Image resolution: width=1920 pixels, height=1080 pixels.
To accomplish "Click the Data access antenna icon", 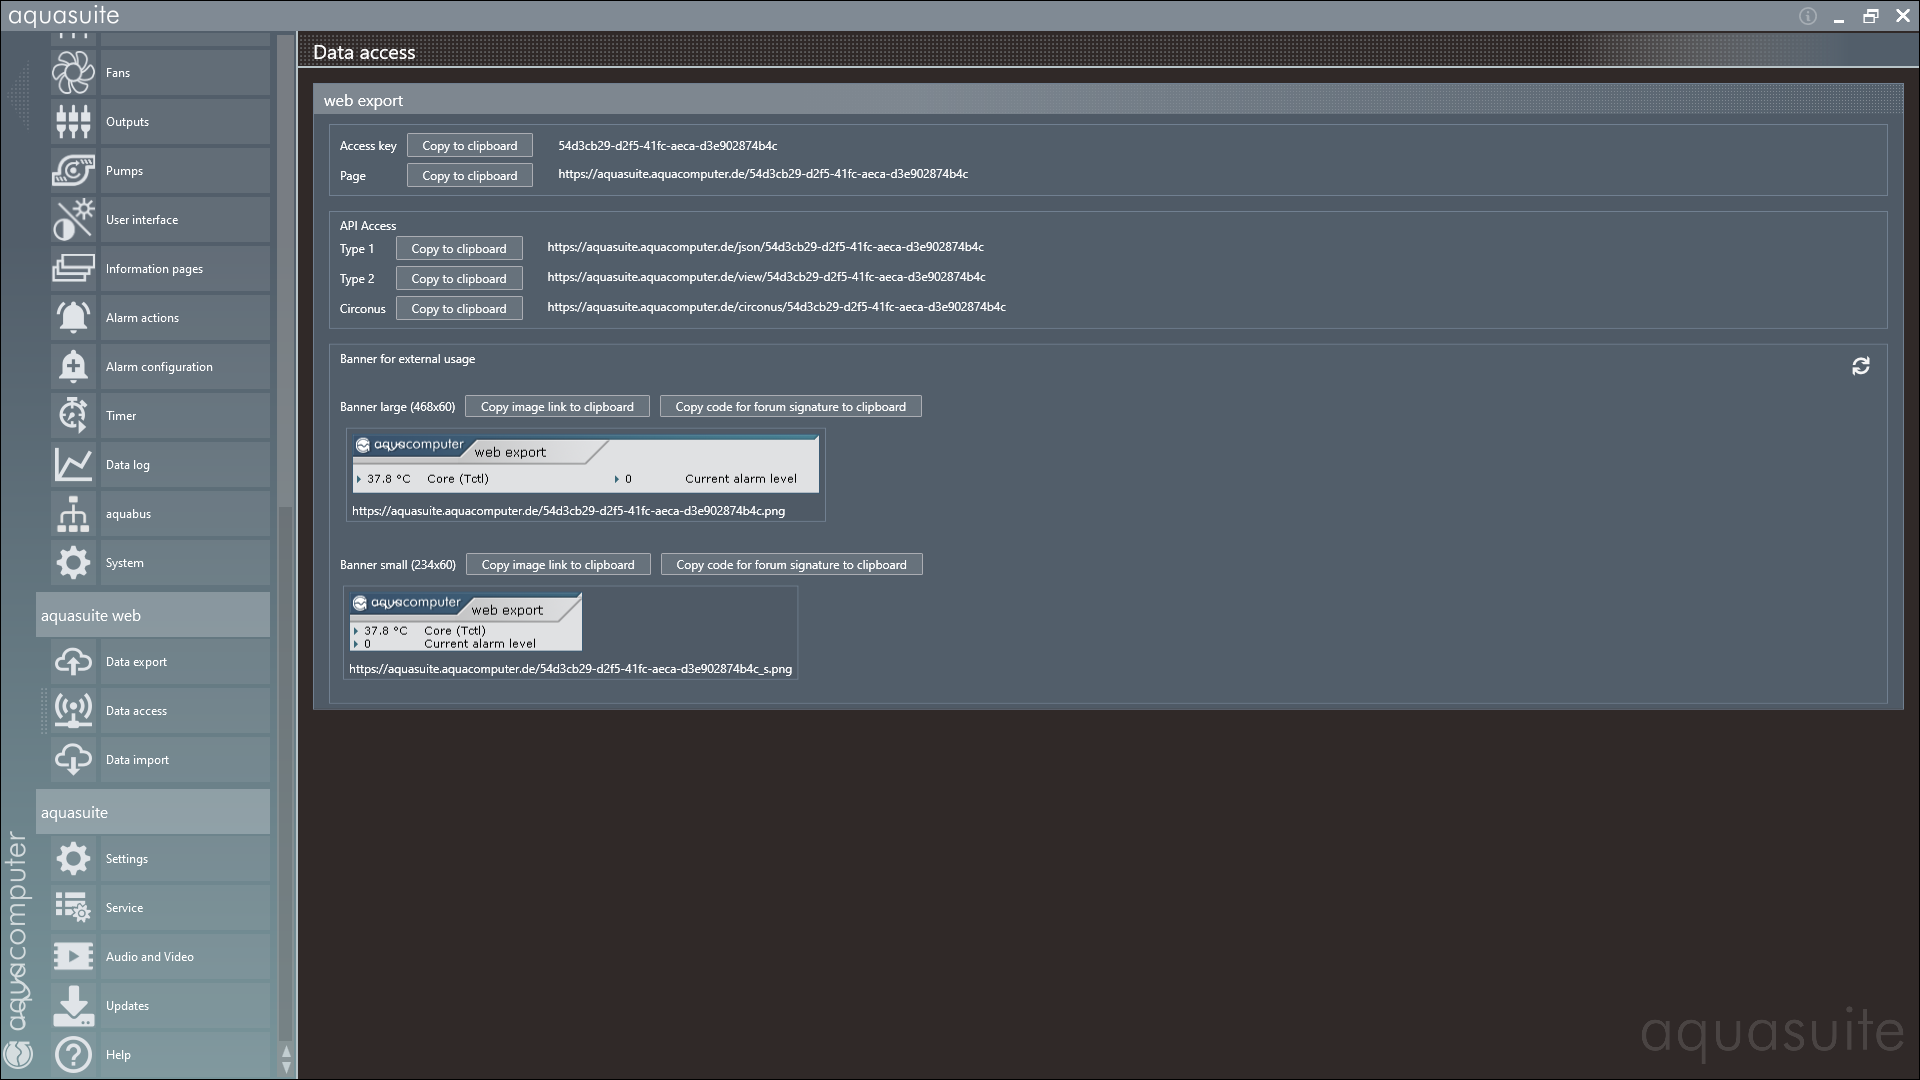I will pos(73,711).
